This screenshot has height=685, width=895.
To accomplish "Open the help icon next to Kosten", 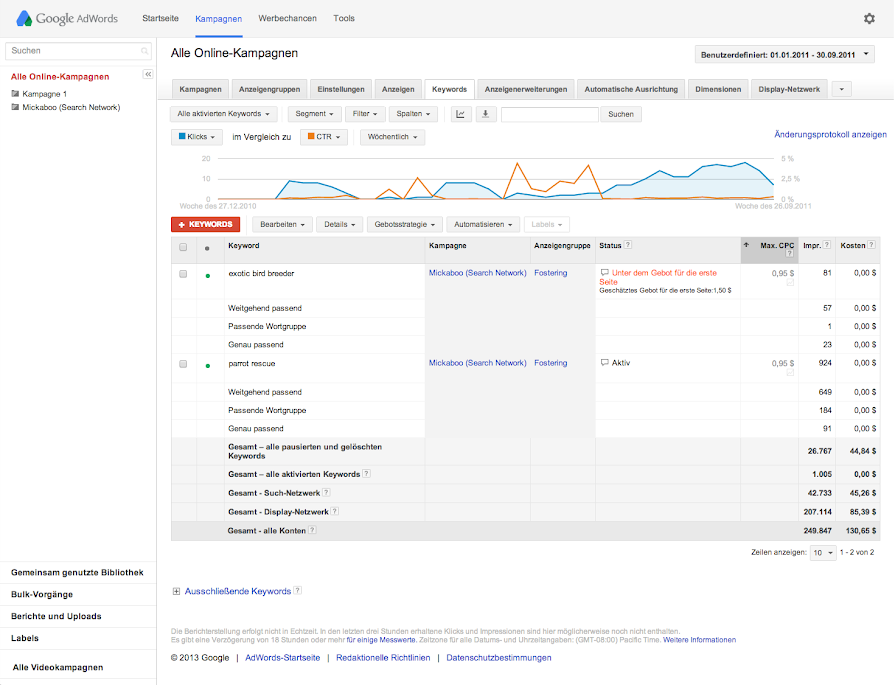I will [872, 245].
